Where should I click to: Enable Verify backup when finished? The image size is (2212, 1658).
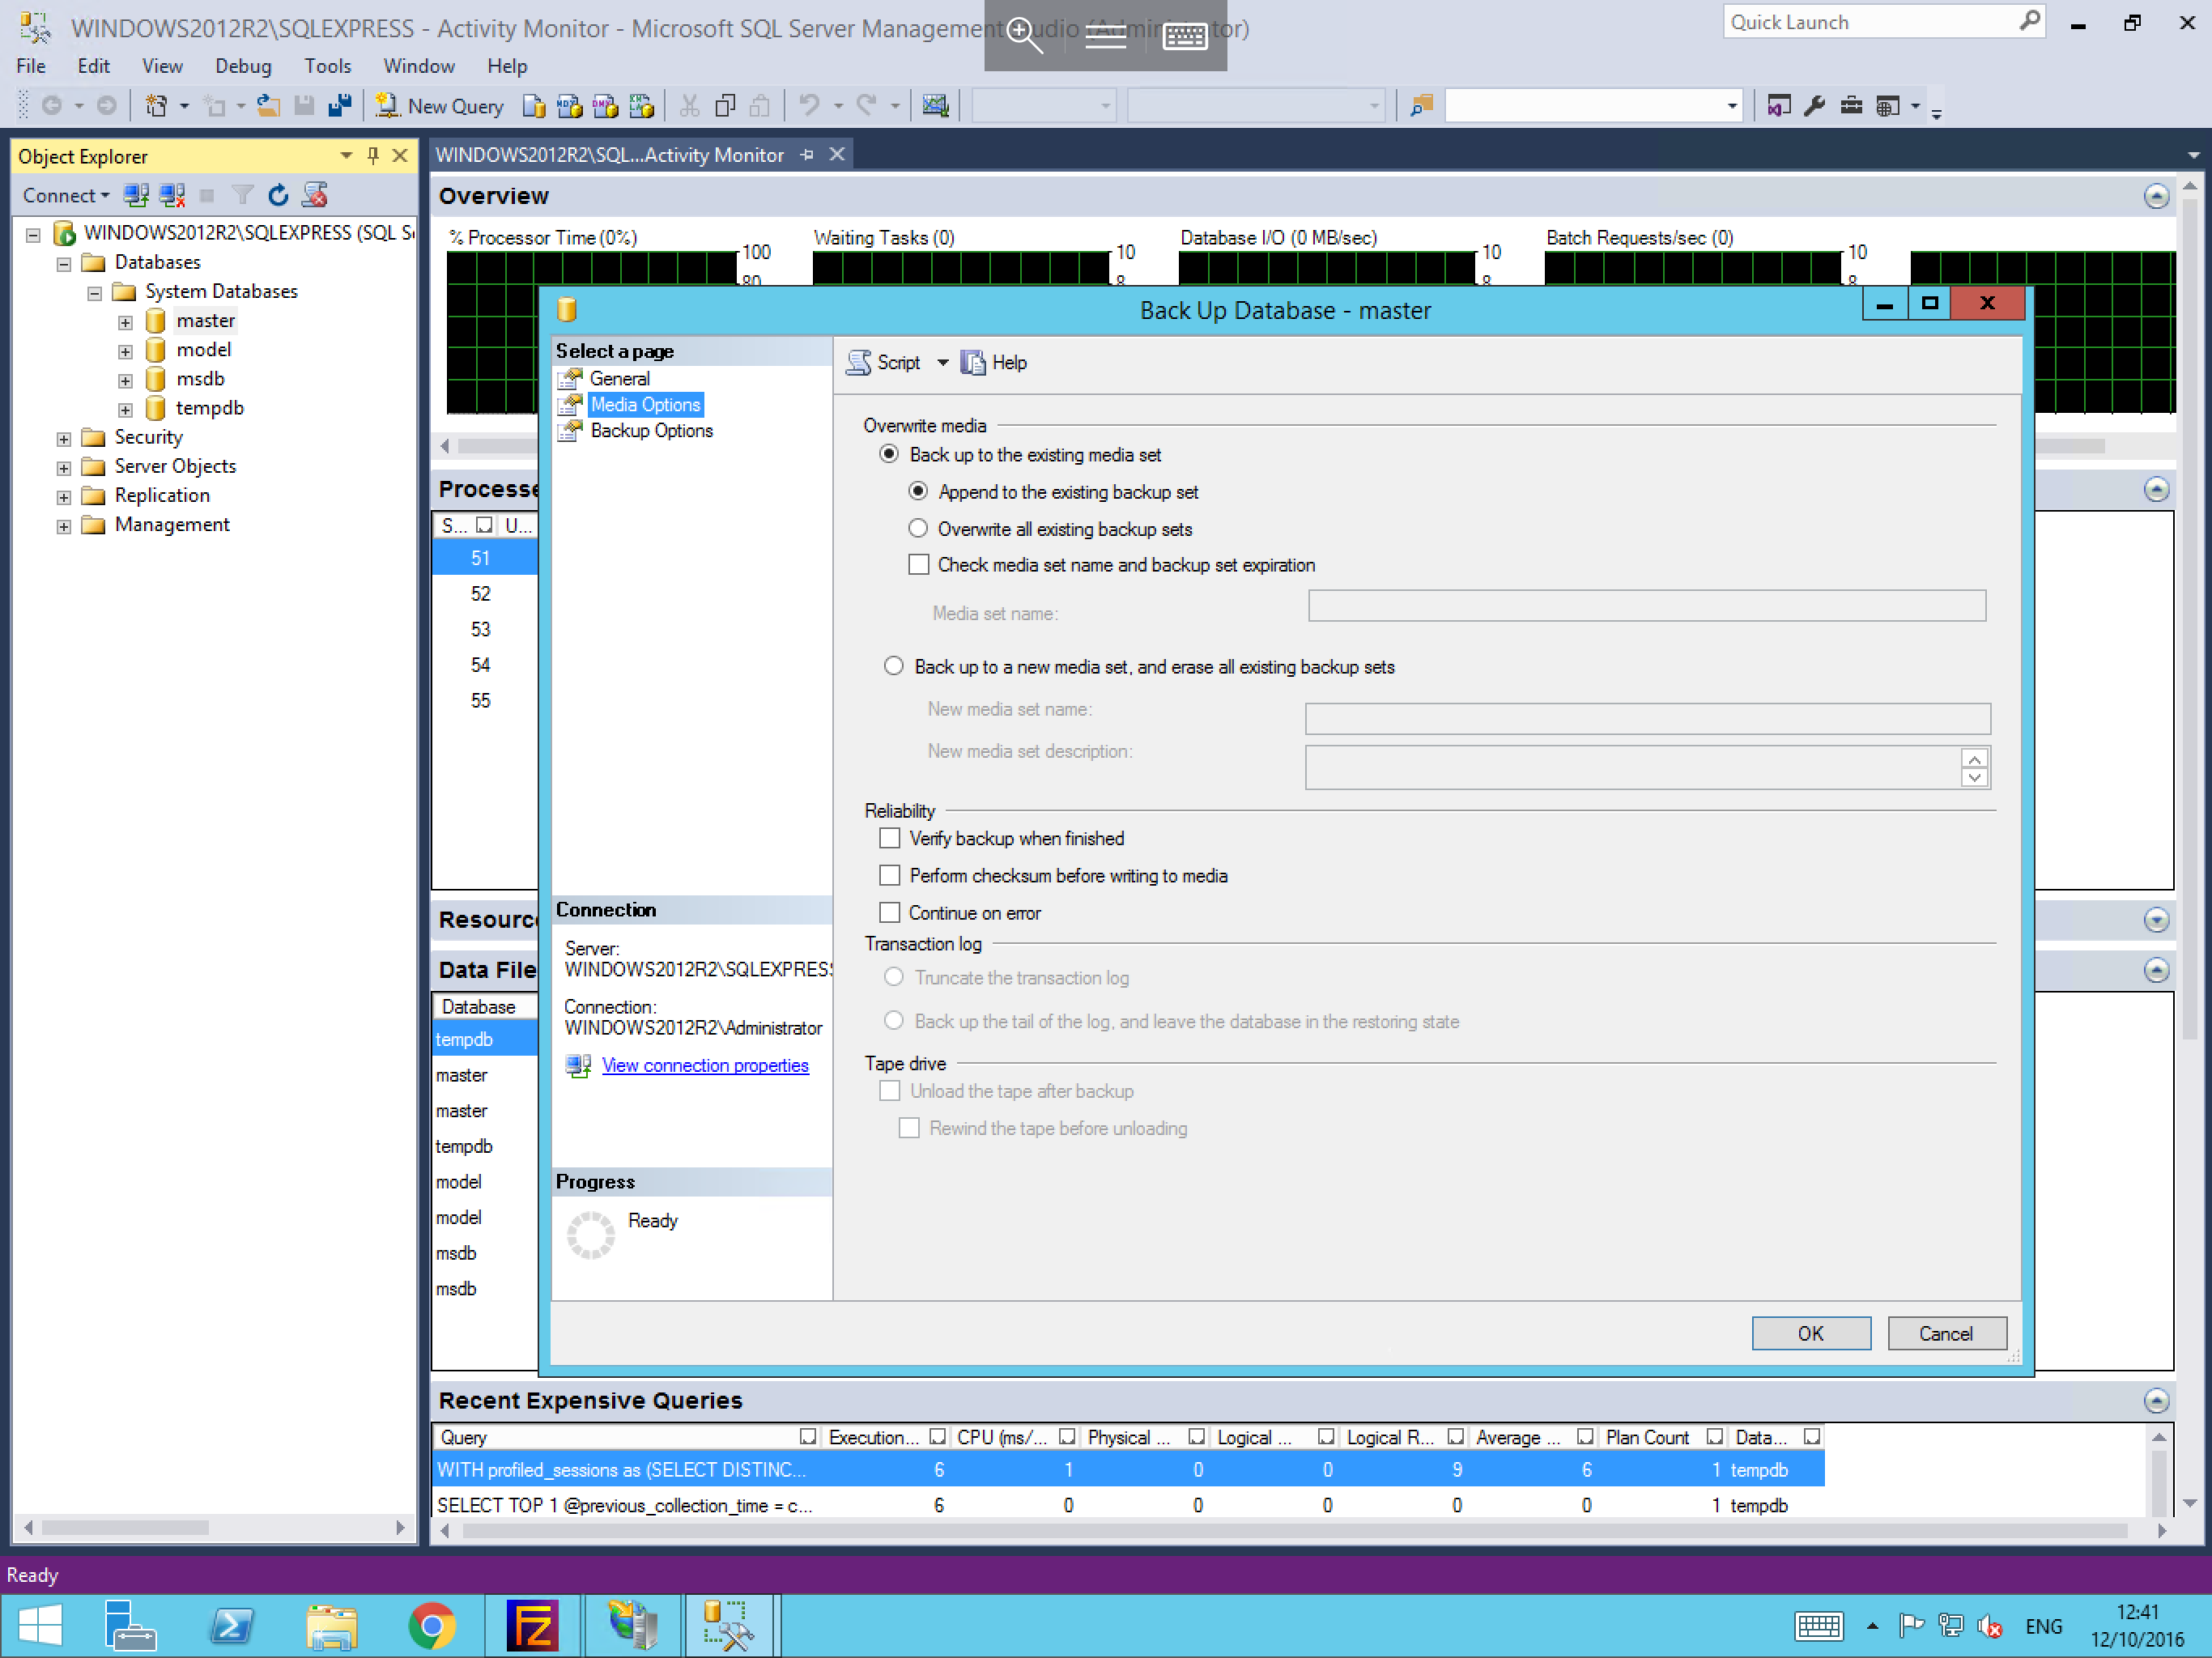[890, 838]
